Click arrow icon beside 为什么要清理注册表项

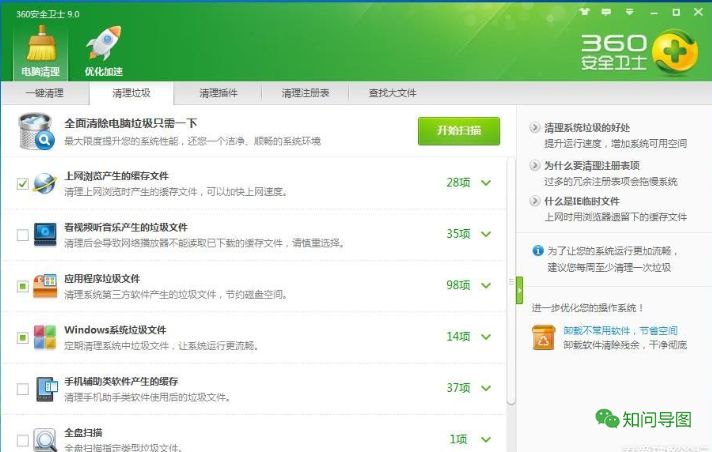(535, 165)
